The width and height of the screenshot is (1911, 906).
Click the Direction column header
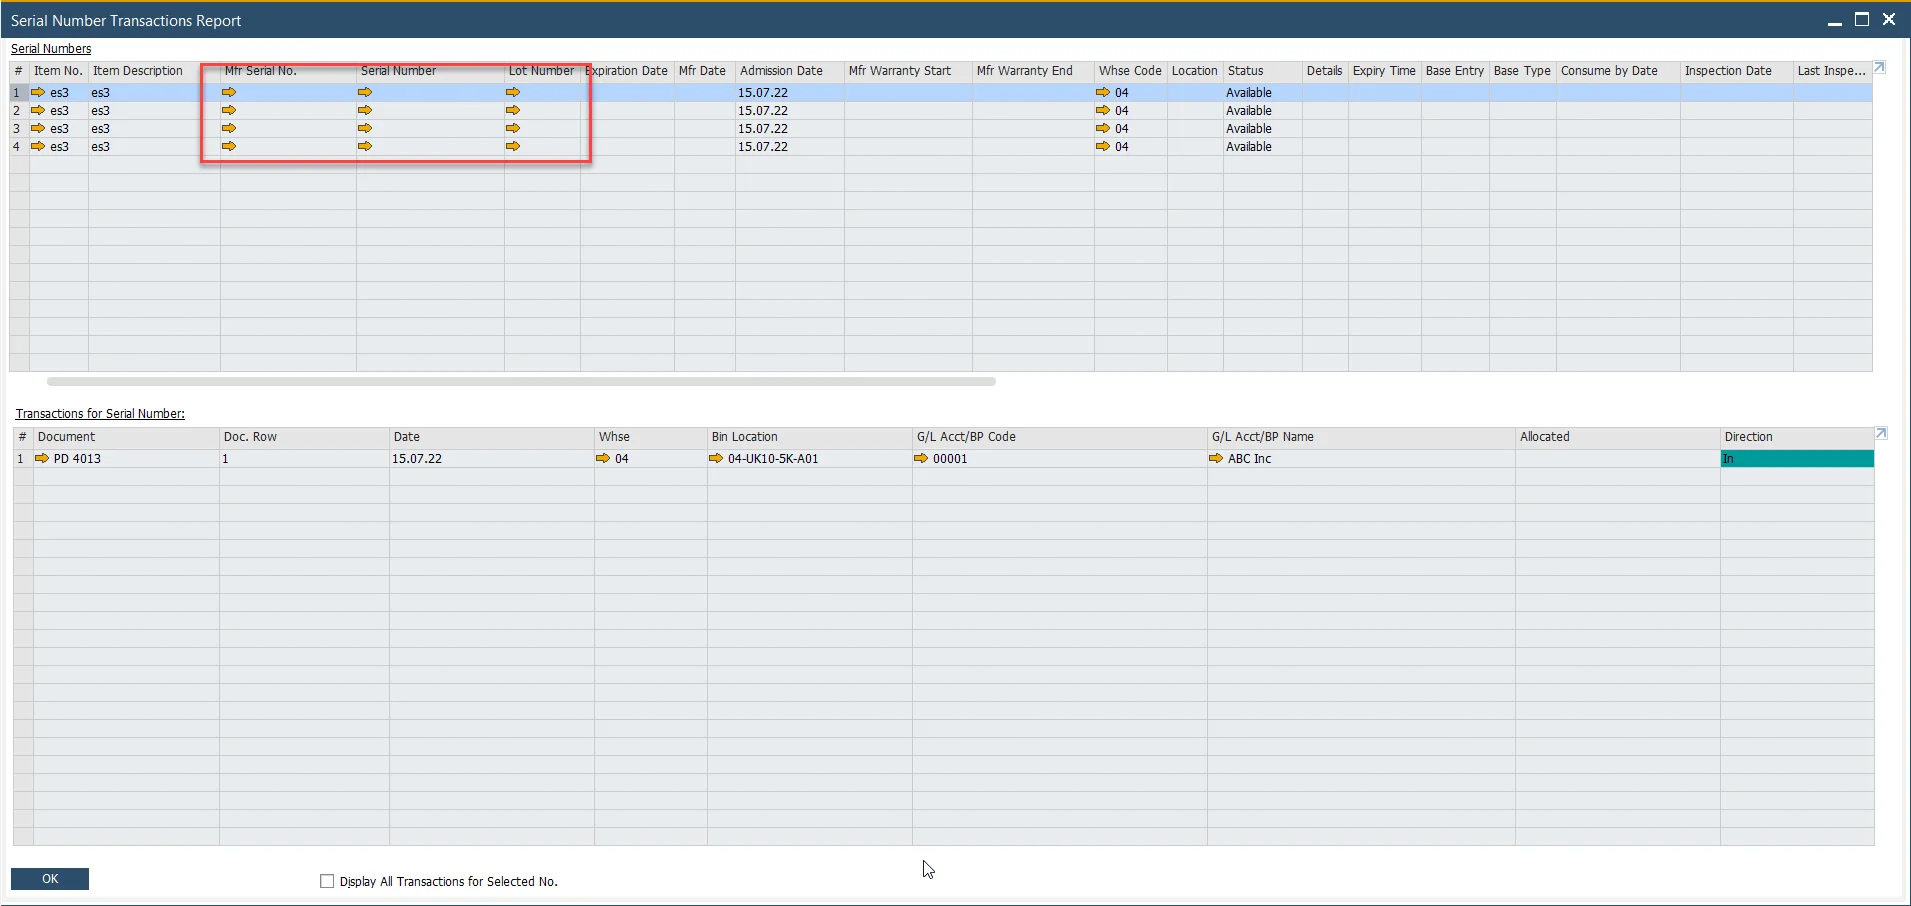coord(1748,437)
